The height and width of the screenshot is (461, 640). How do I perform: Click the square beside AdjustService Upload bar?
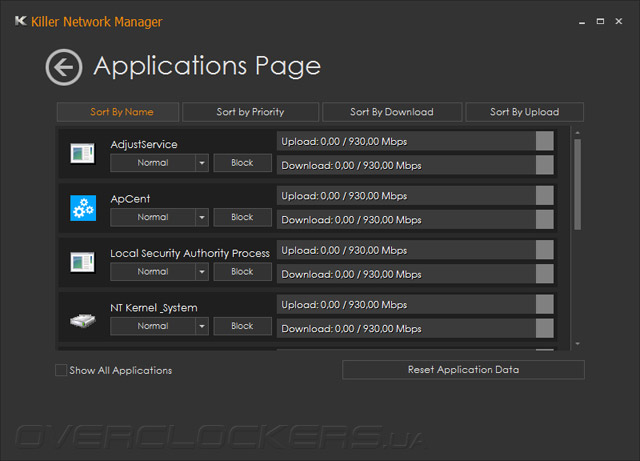tap(544, 141)
